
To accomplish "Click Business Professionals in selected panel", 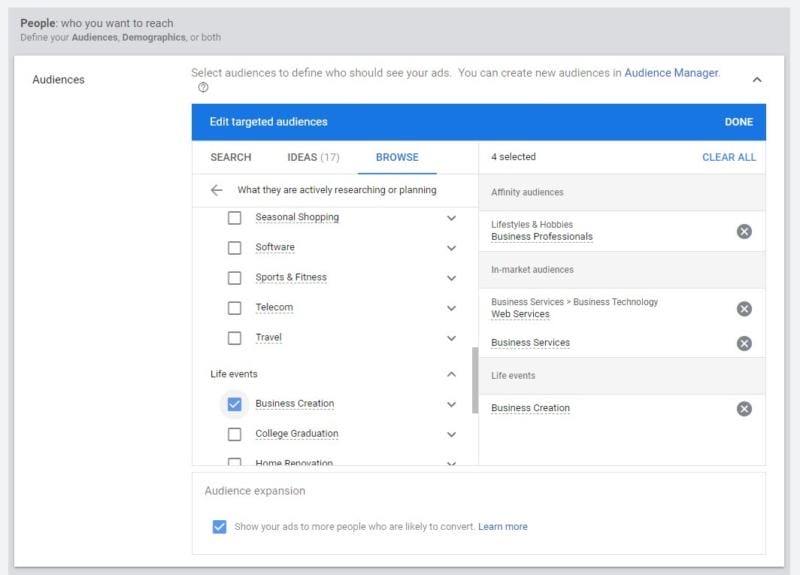I will 542,237.
